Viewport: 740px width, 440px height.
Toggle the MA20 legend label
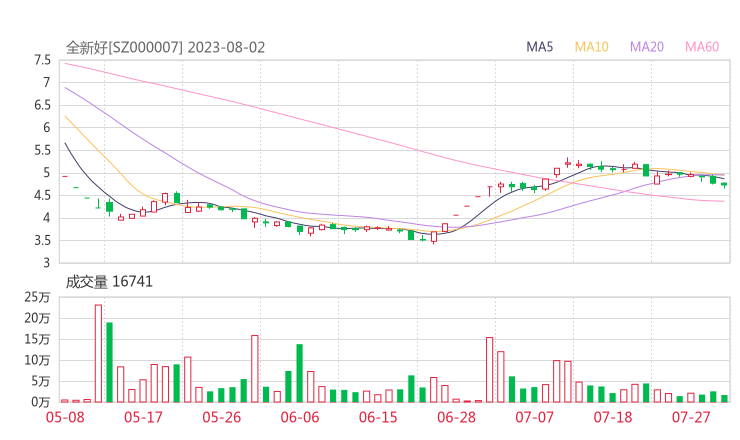[x=647, y=47]
